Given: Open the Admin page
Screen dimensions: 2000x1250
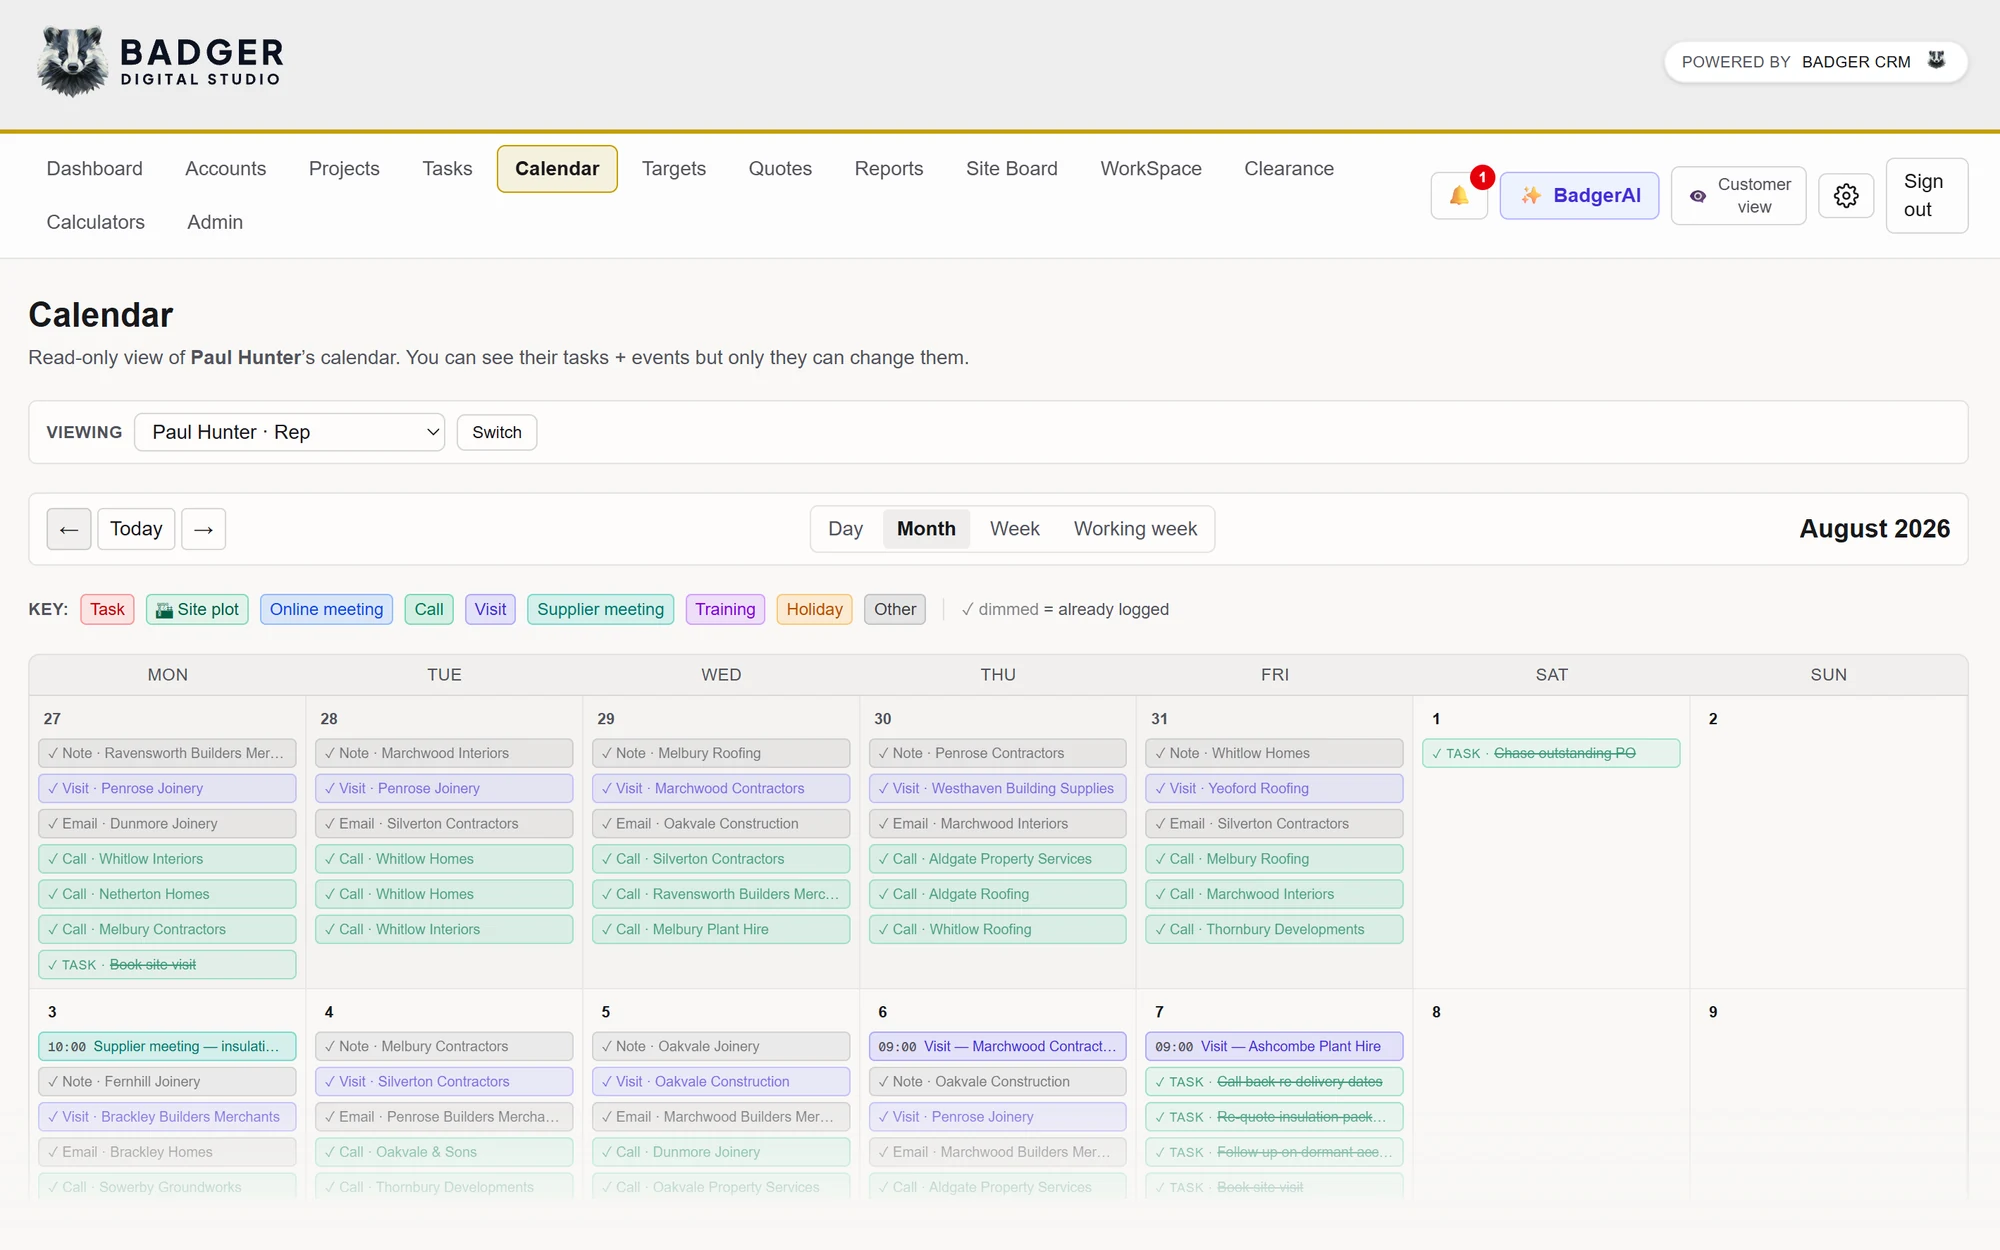Looking at the screenshot, I should (215, 222).
